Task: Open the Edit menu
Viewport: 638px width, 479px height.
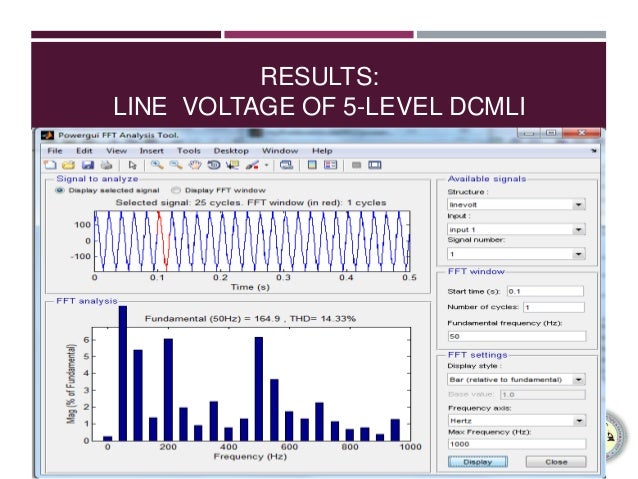Action: point(84,151)
